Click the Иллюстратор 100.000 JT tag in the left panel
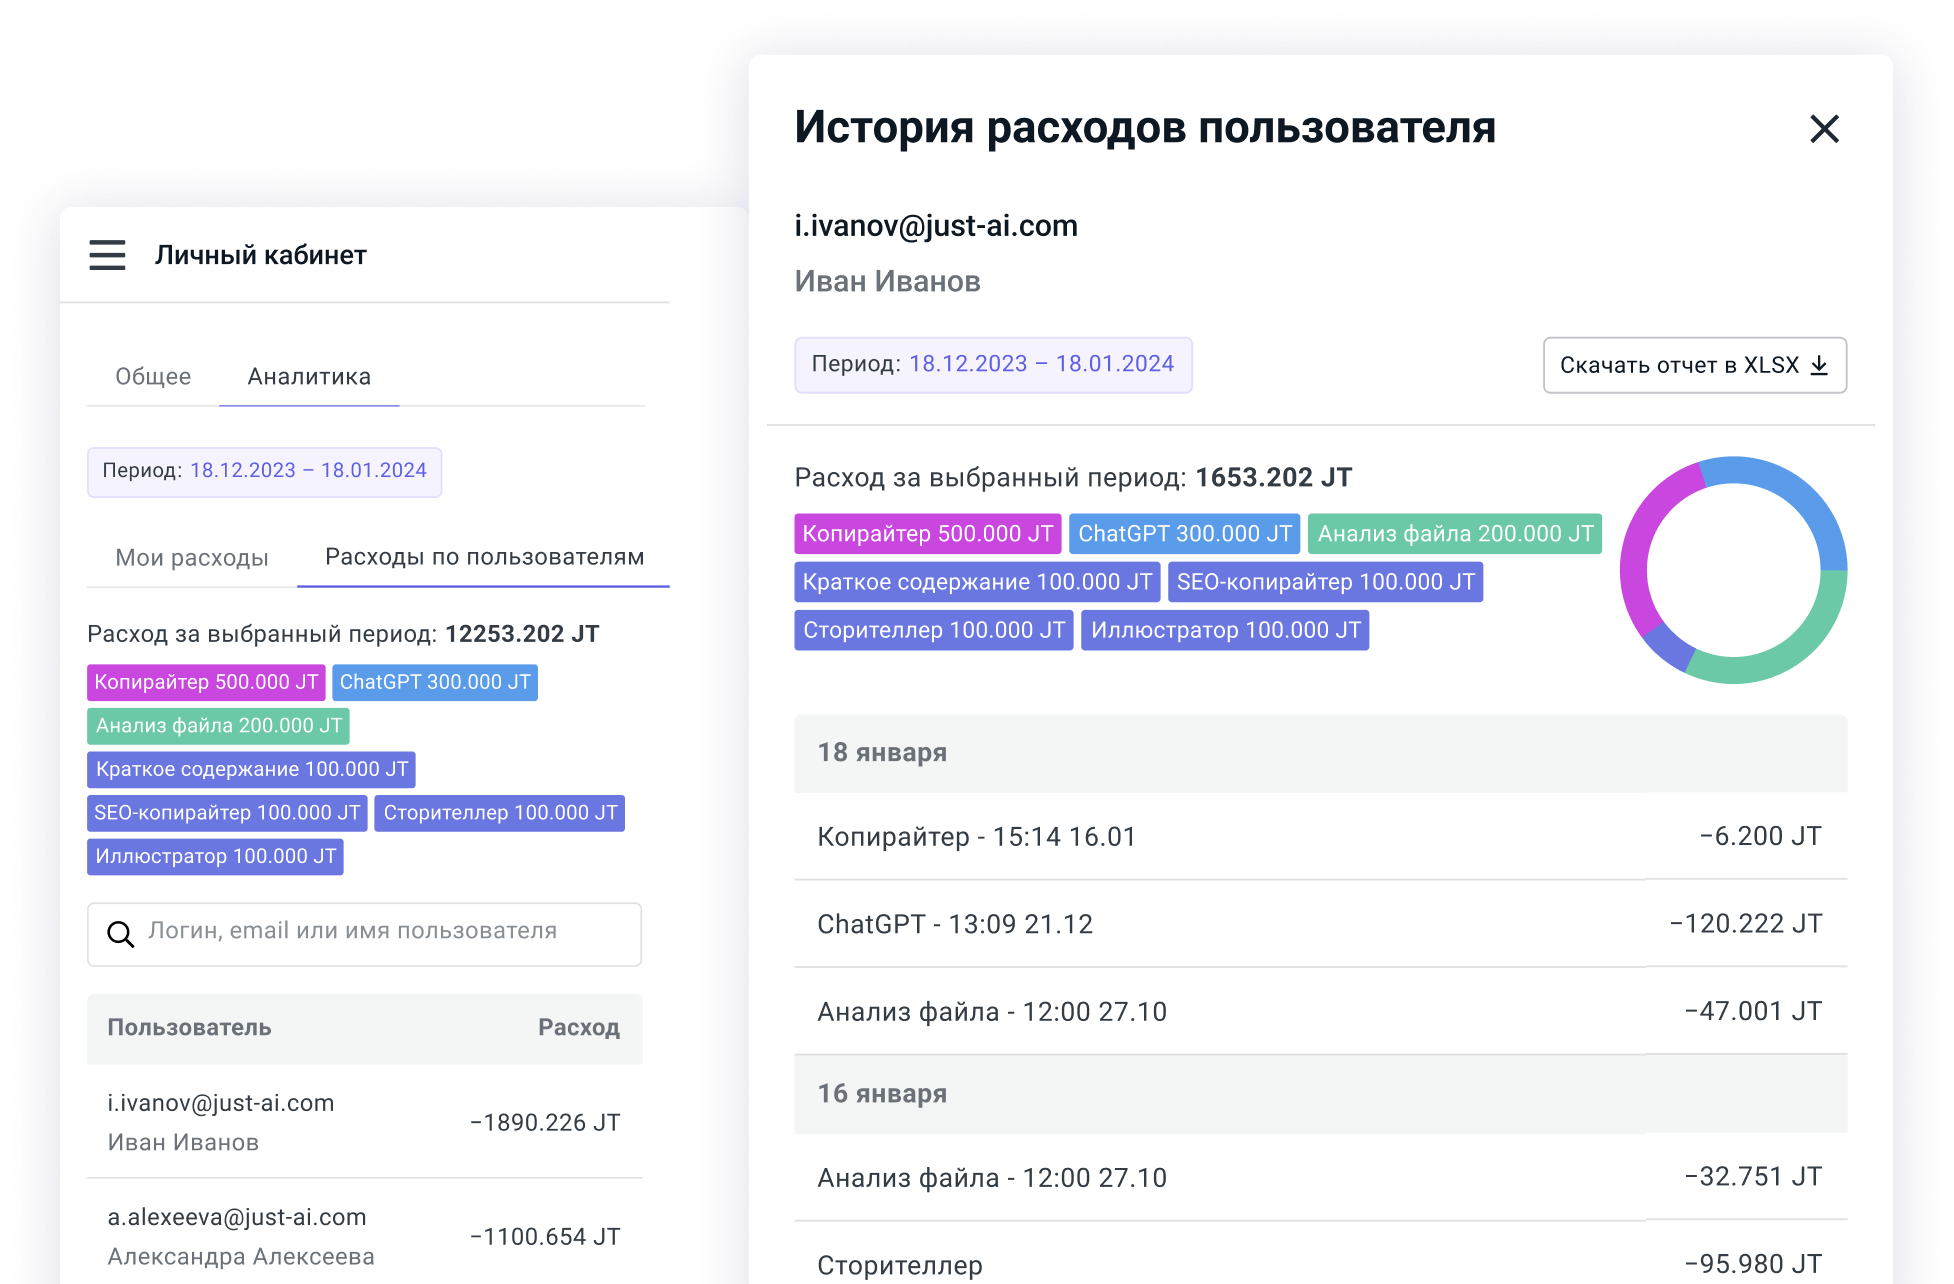Image resolution: width=1954 pixels, height=1284 pixels. 215,857
